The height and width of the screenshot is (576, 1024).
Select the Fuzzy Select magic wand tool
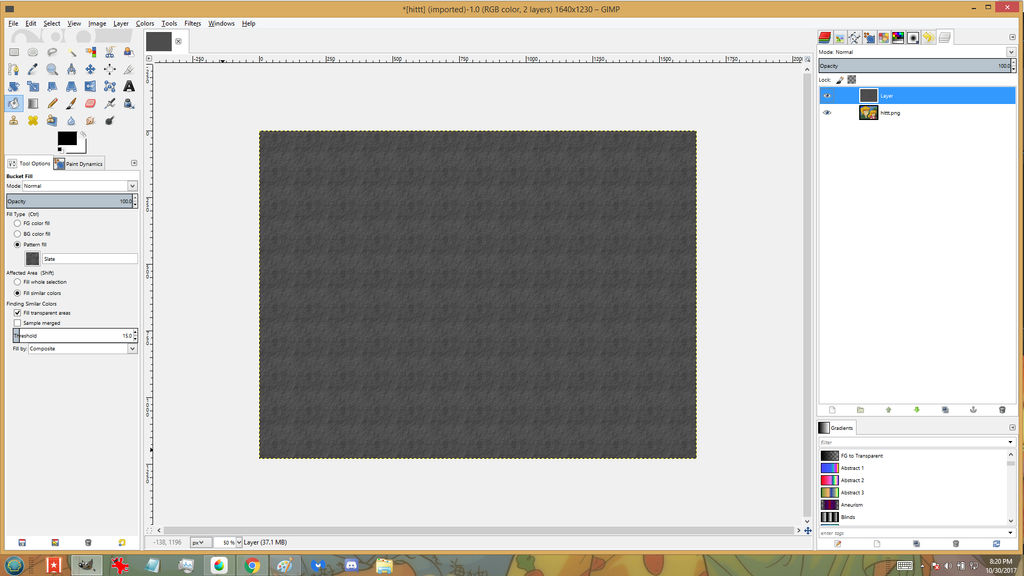coord(71,52)
